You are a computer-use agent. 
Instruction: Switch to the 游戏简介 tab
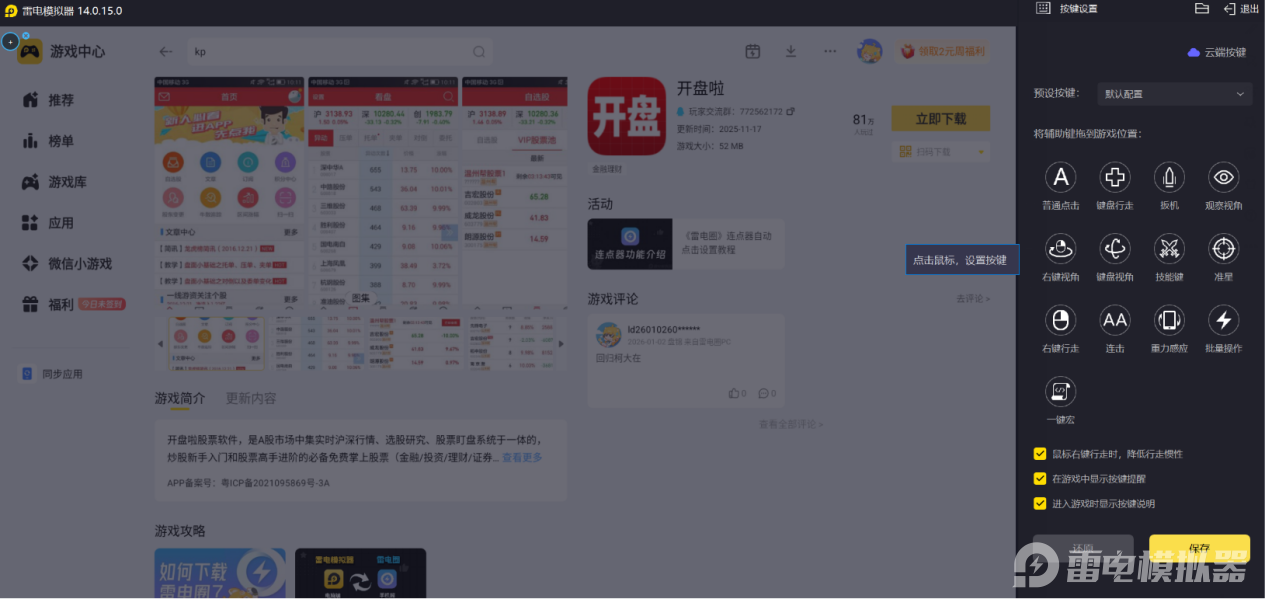[x=180, y=398]
